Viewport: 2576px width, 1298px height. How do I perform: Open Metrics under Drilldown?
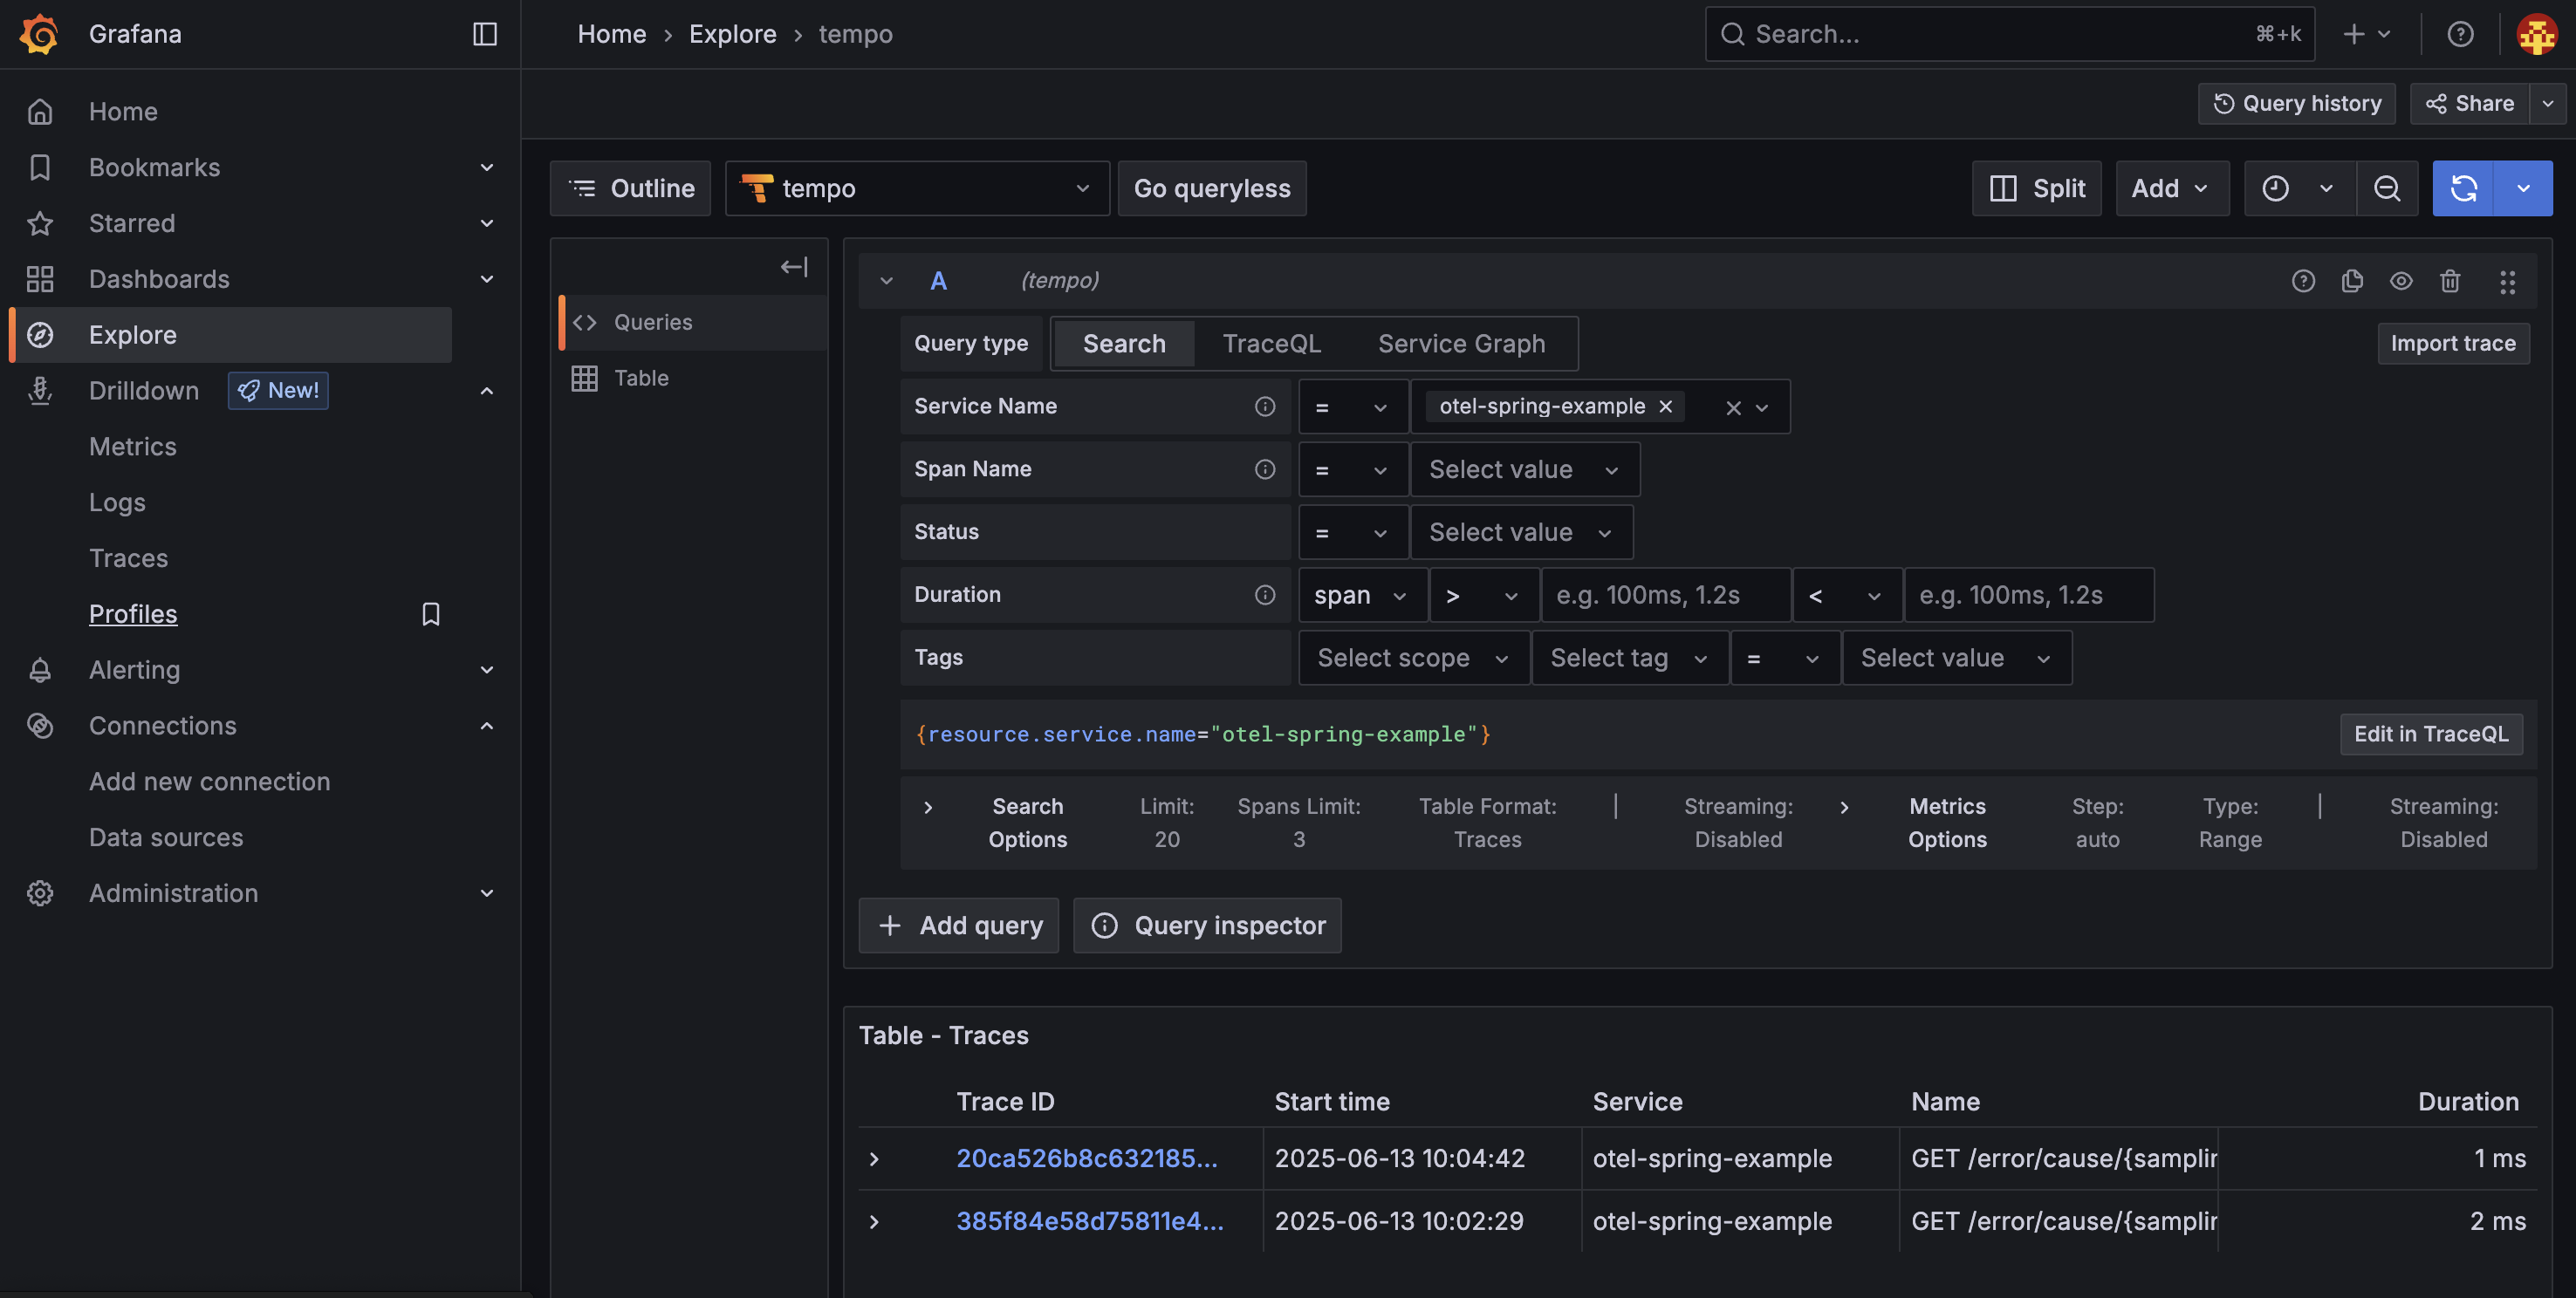(132, 447)
